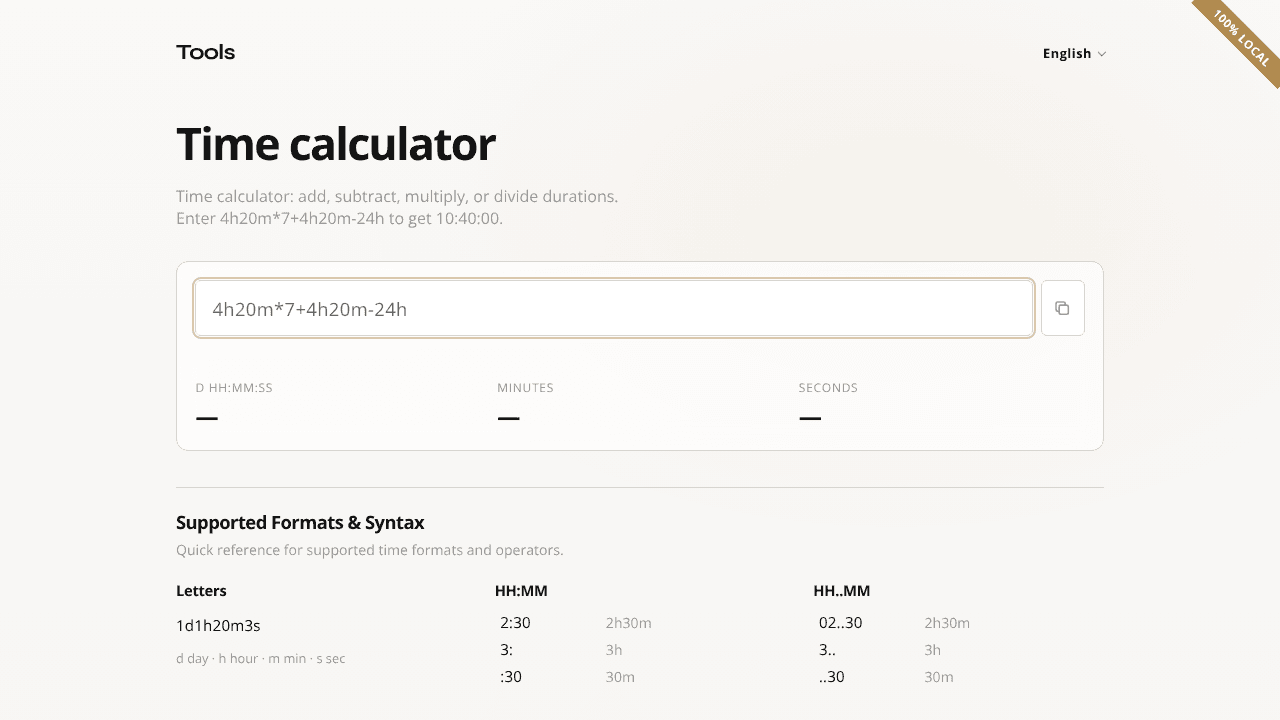Click 30m next to :30
This screenshot has width=1280, height=720.
[x=620, y=677]
